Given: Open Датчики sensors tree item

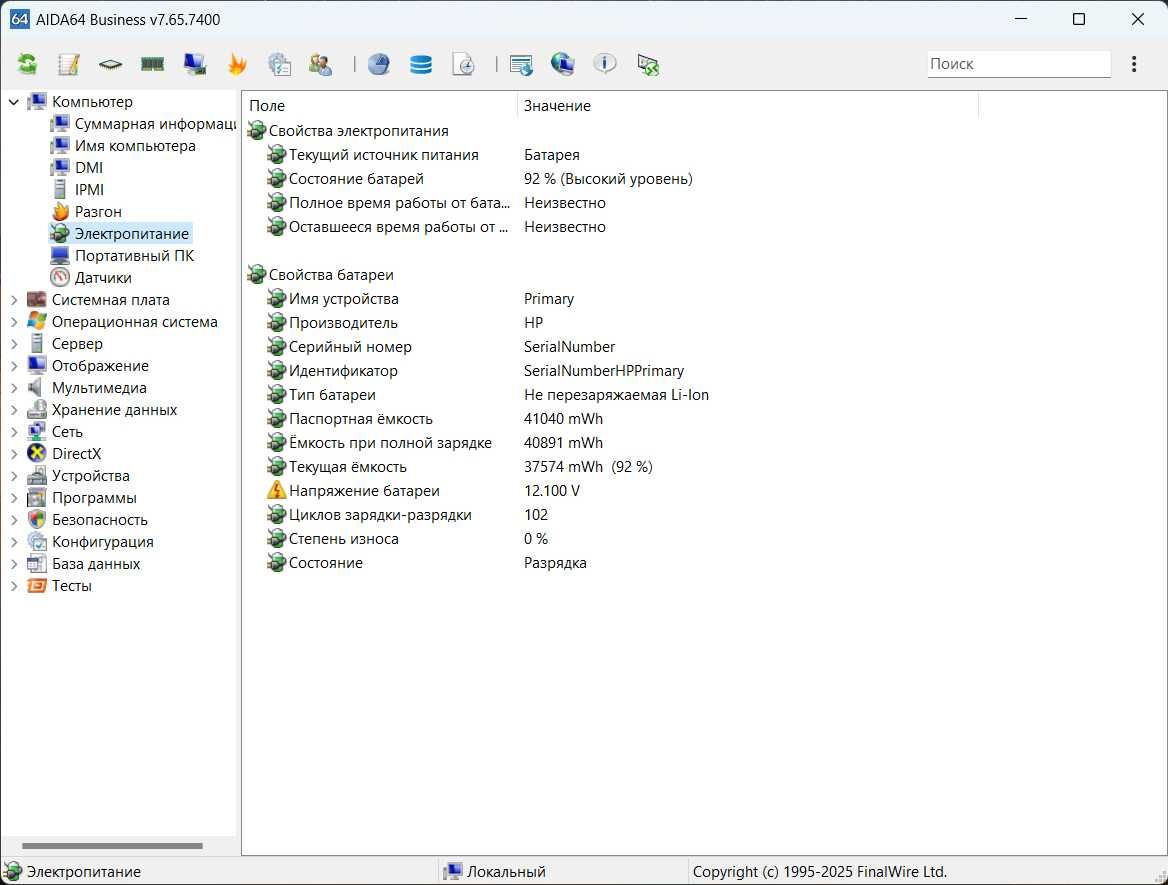Looking at the screenshot, I should tap(103, 278).
